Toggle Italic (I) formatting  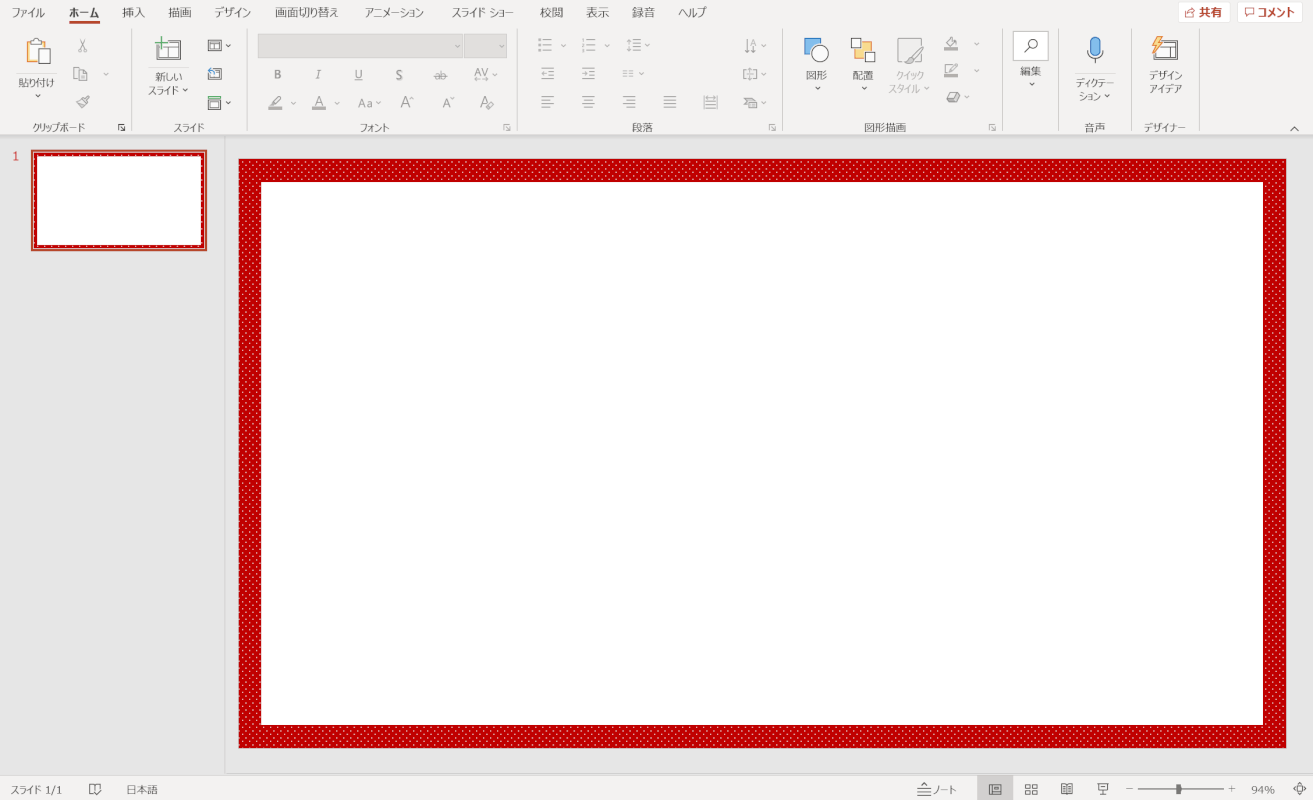(318, 74)
